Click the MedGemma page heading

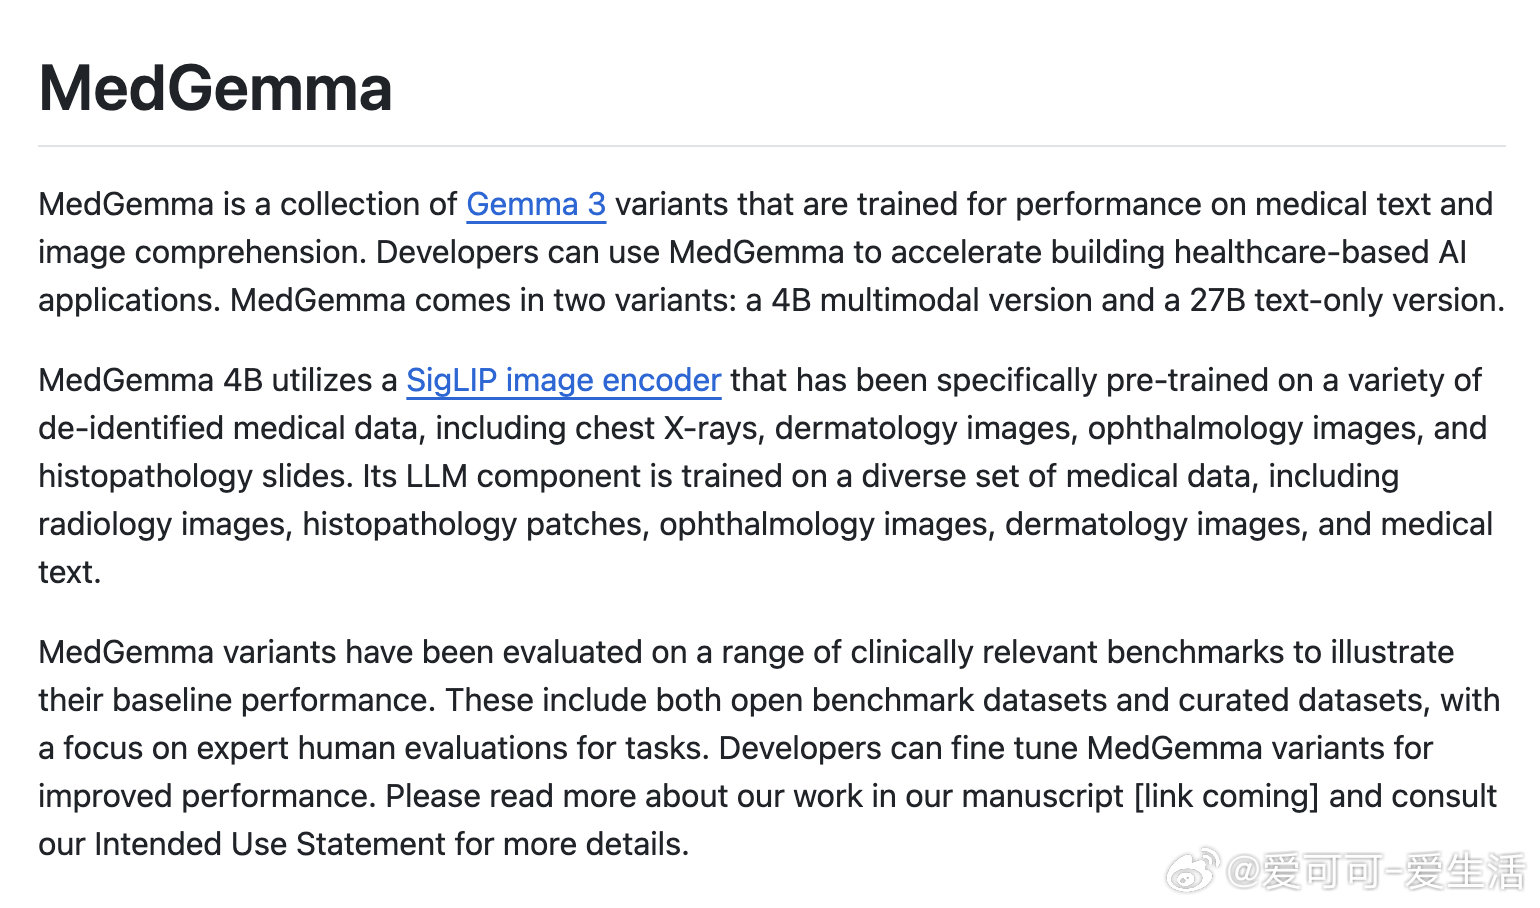(215, 88)
